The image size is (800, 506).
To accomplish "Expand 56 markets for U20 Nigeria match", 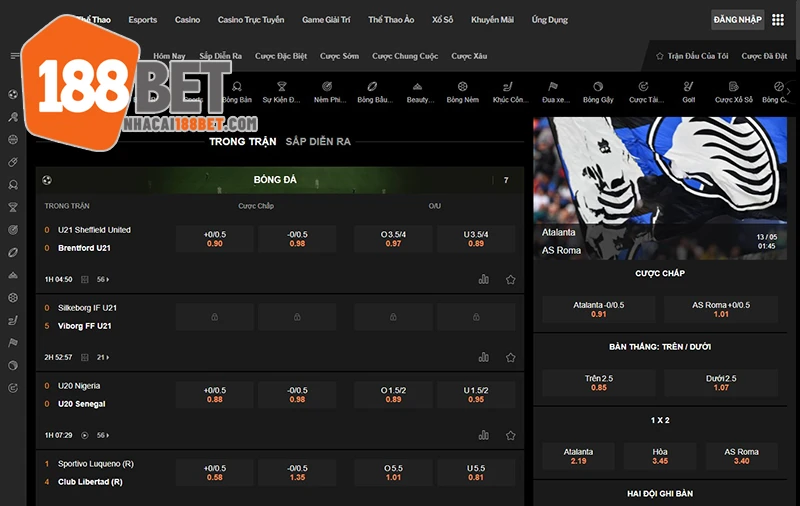I will [x=103, y=435].
